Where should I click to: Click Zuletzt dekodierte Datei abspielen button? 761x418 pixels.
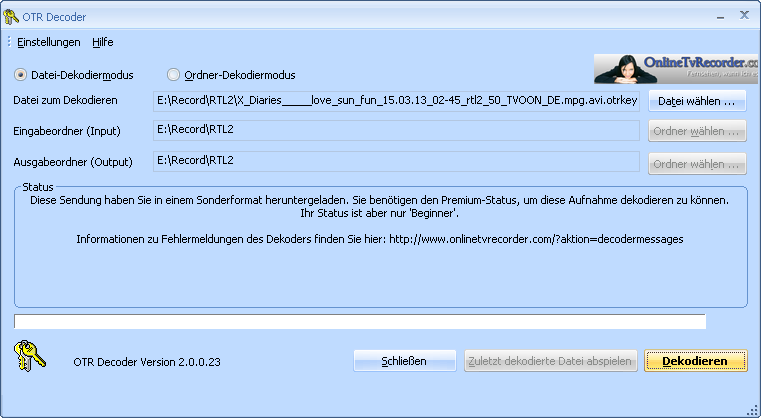point(550,361)
